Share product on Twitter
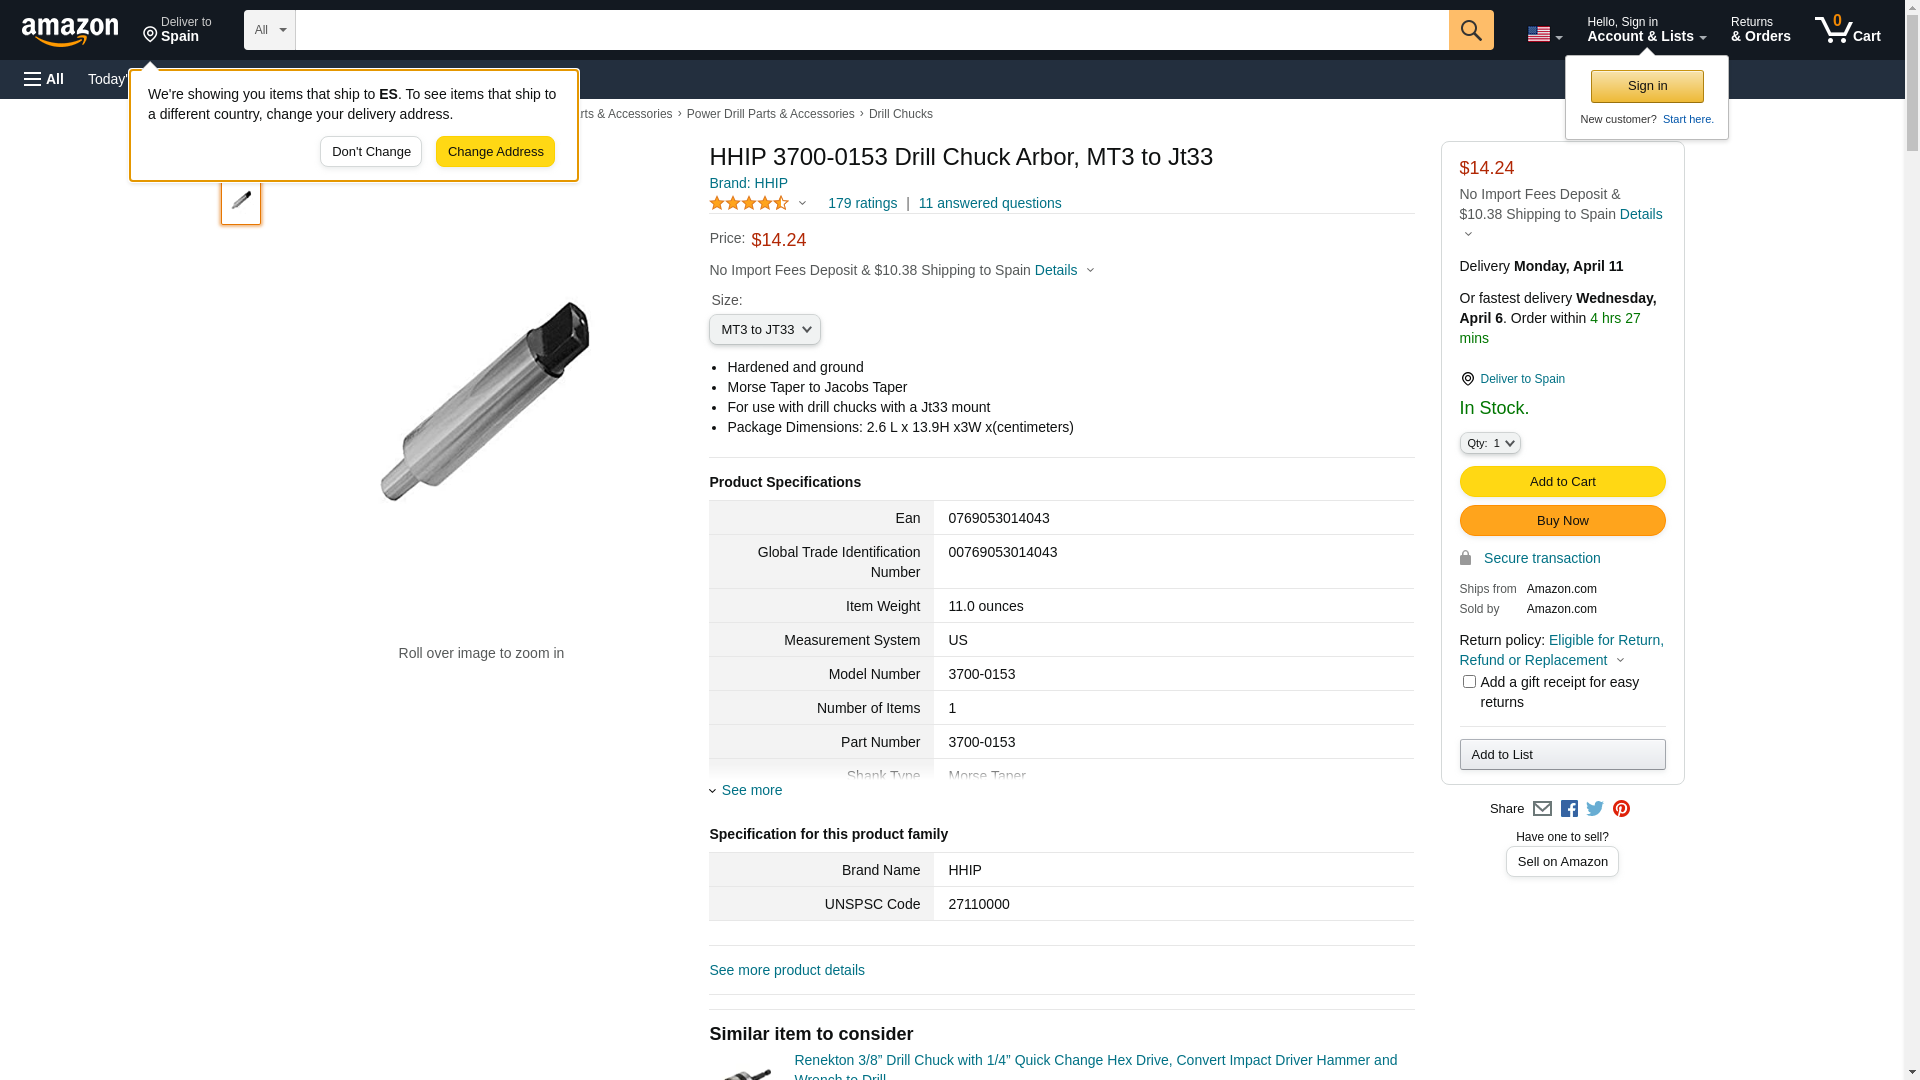The height and width of the screenshot is (1080, 1920). pyautogui.click(x=1595, y=809)
